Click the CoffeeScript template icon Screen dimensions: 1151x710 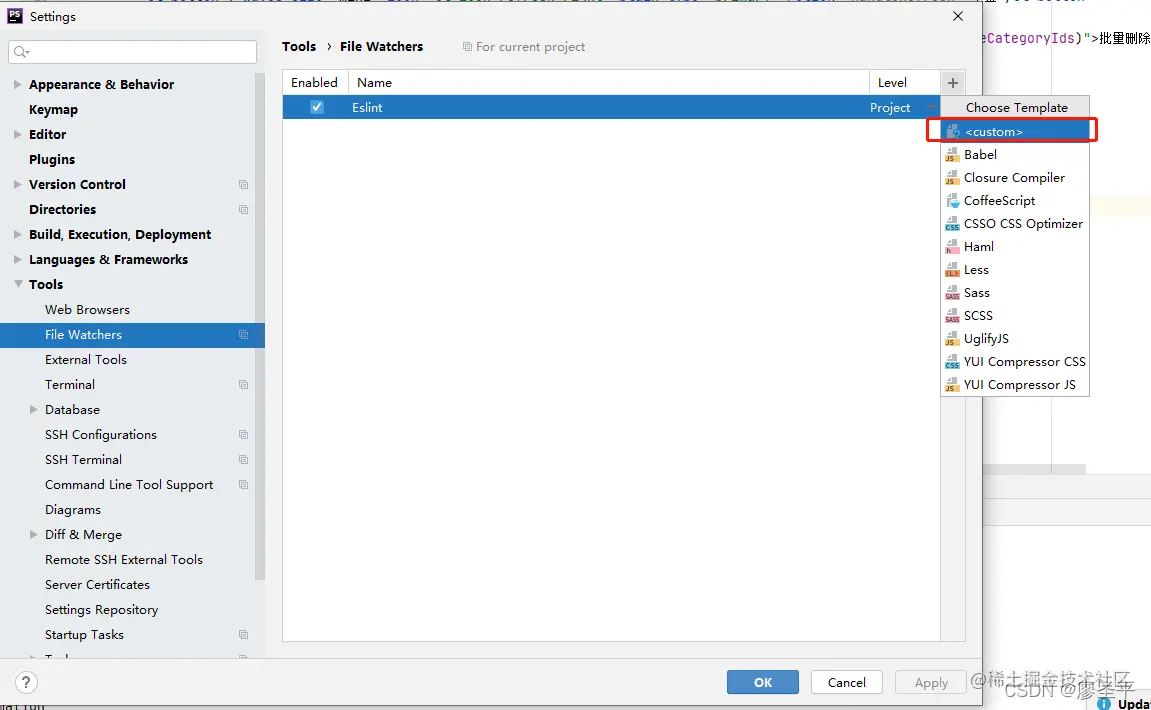[x=952, y=200]
